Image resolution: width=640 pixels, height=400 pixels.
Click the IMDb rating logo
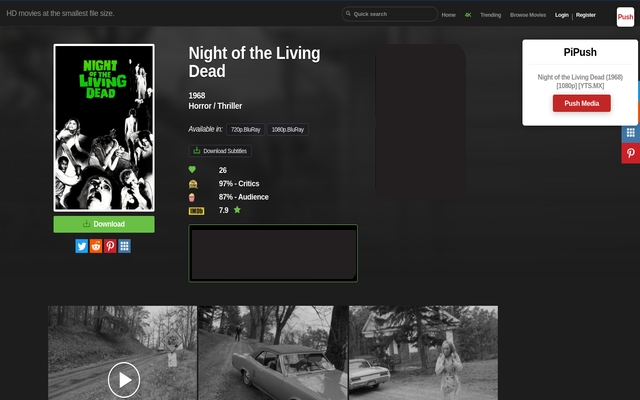[x=196, y=211]
